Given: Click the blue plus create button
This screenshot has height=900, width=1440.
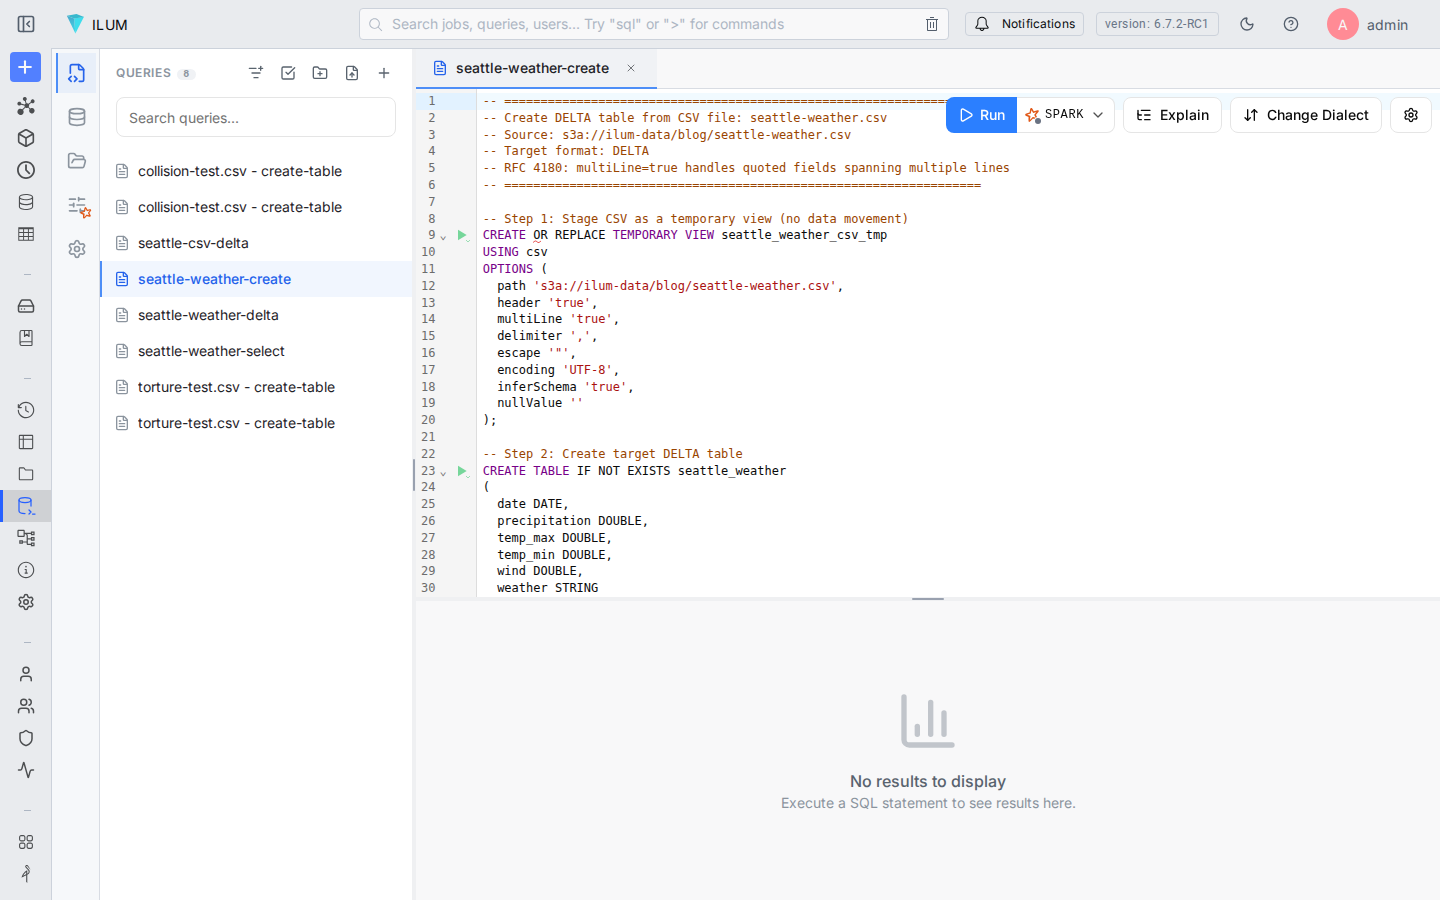Looking at the screenshot, I should (26, 67).
